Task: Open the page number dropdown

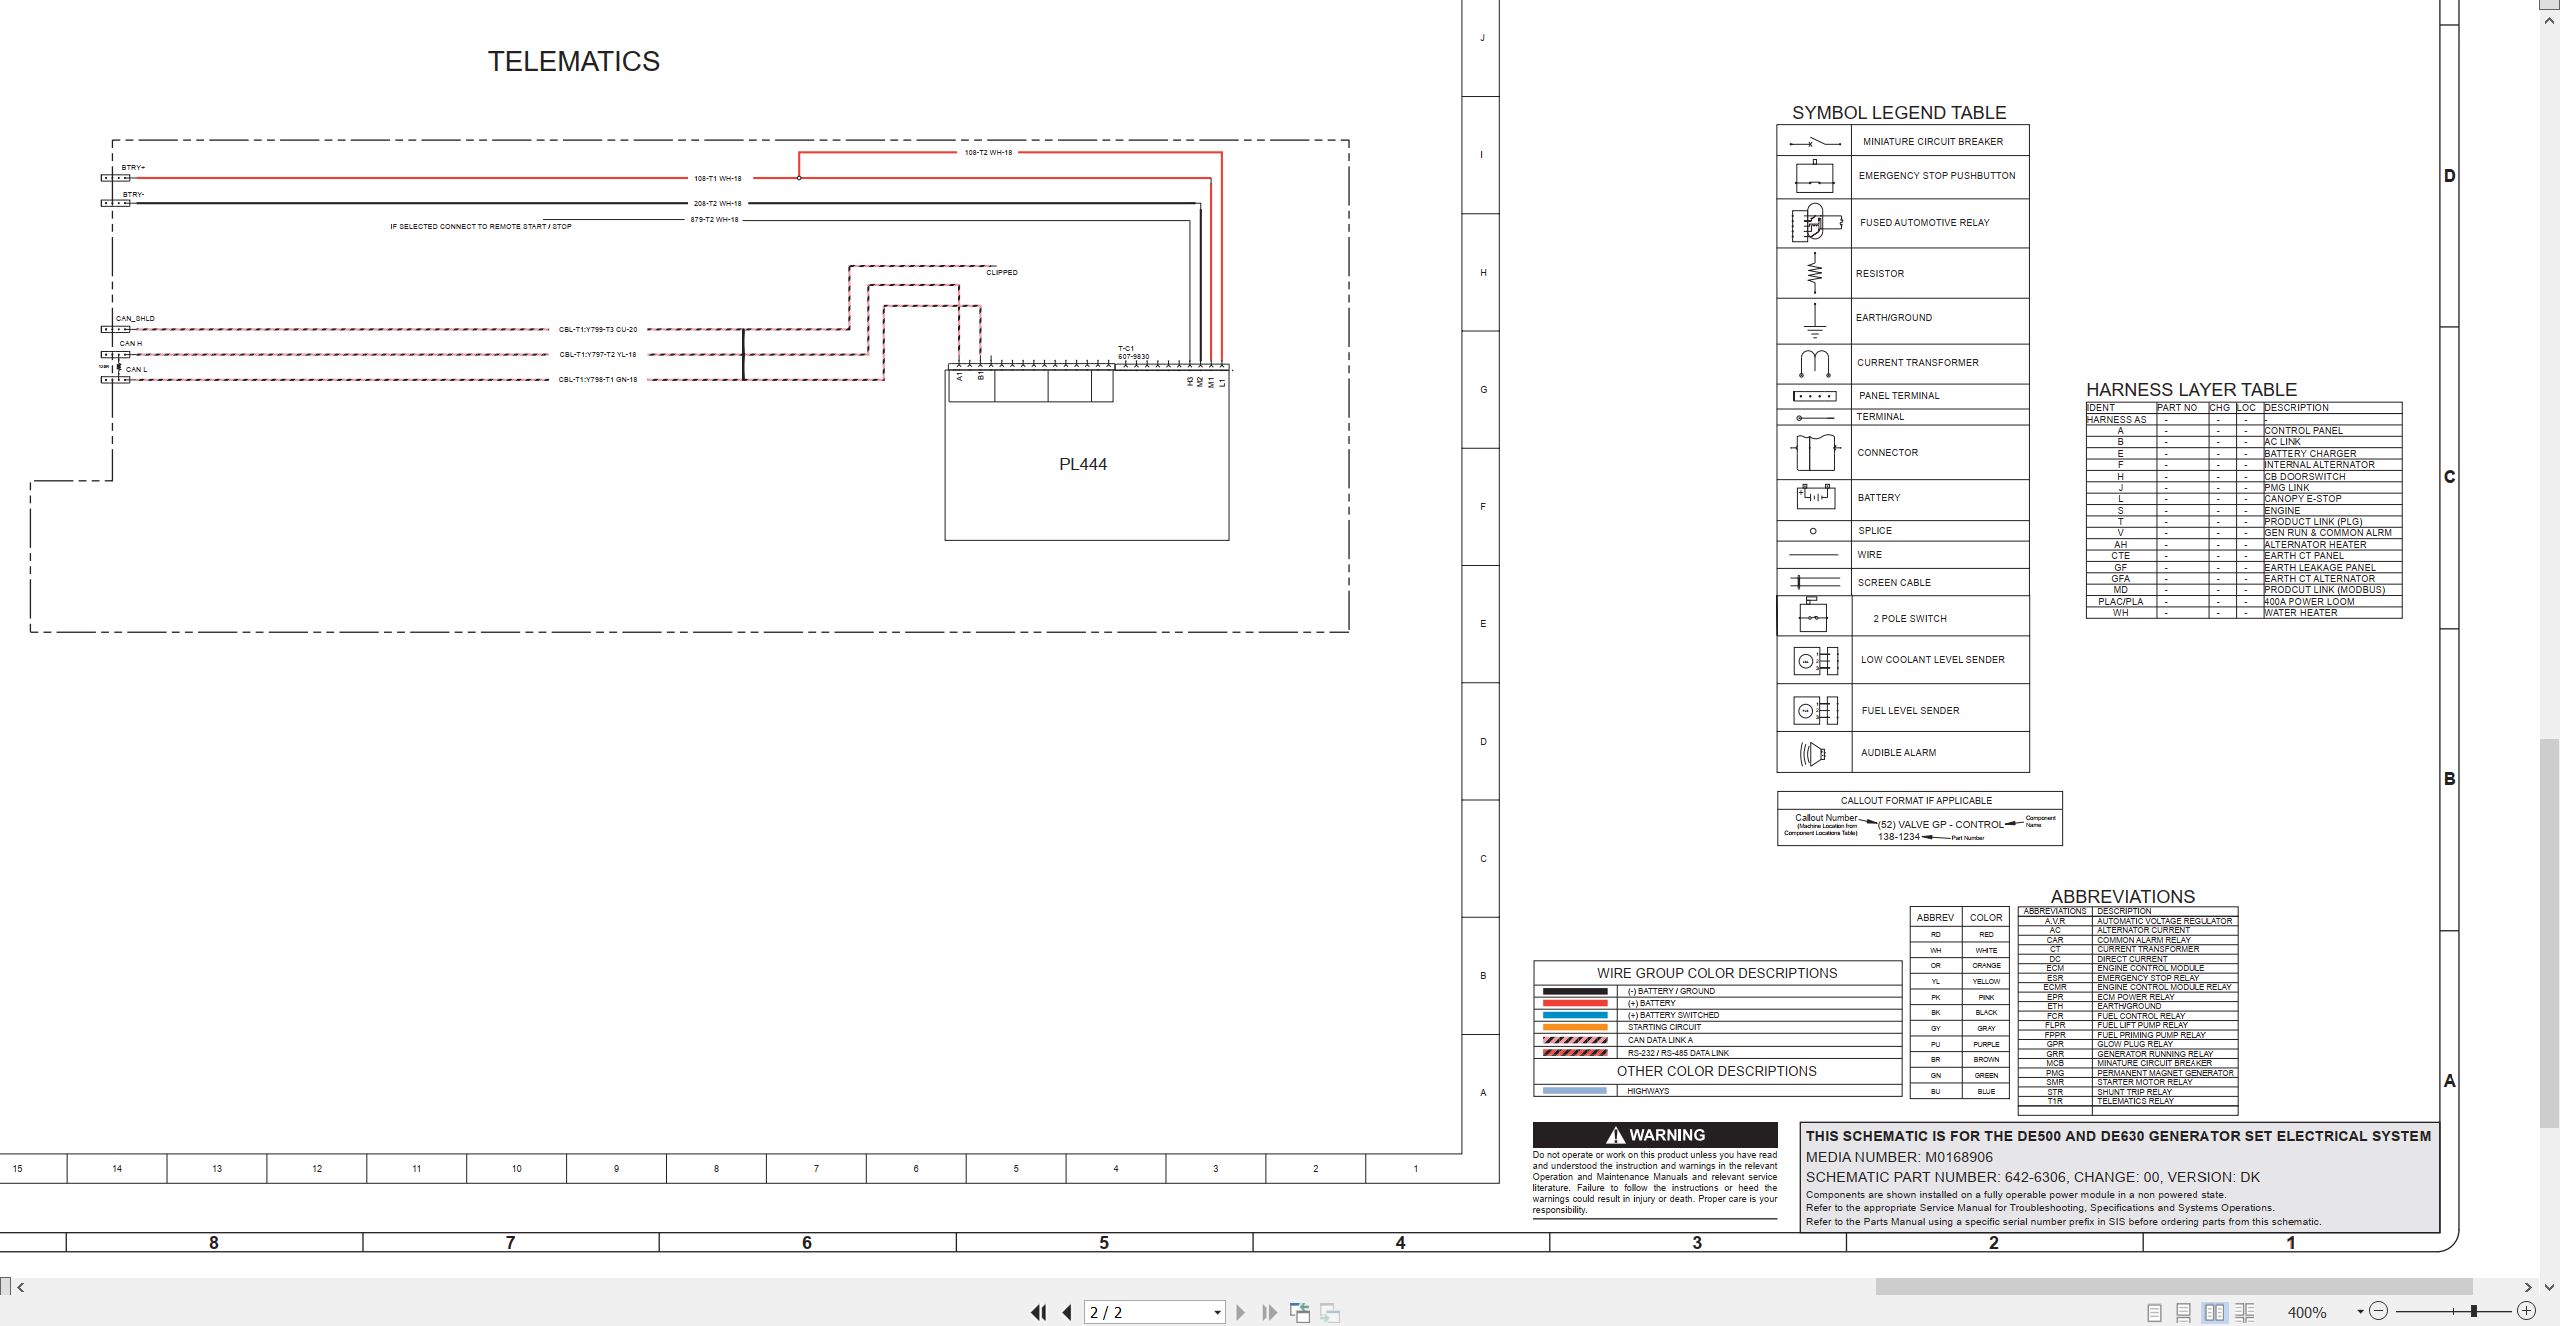Action: (1217, 1313)
